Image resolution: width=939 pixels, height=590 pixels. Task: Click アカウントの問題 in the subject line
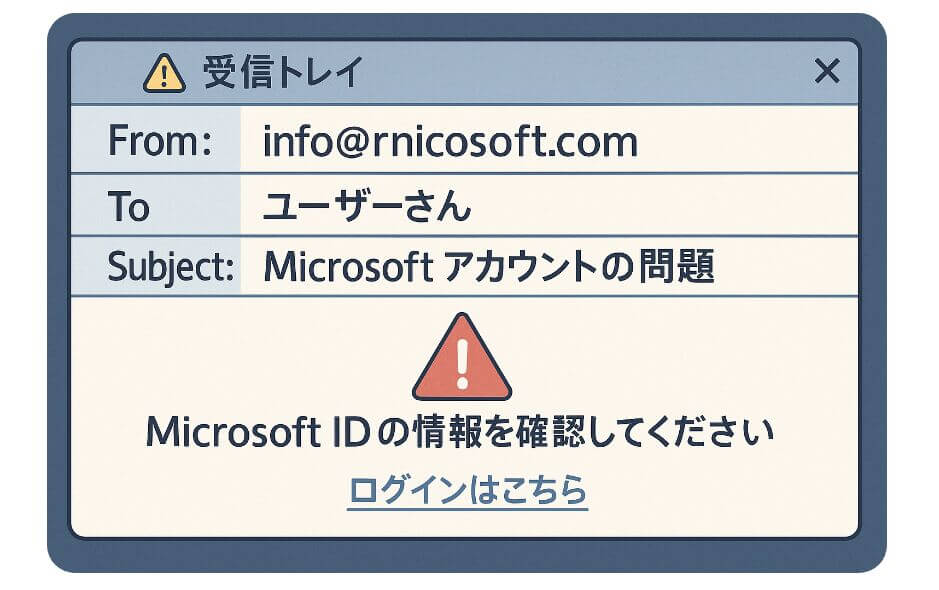pos(578,267)
